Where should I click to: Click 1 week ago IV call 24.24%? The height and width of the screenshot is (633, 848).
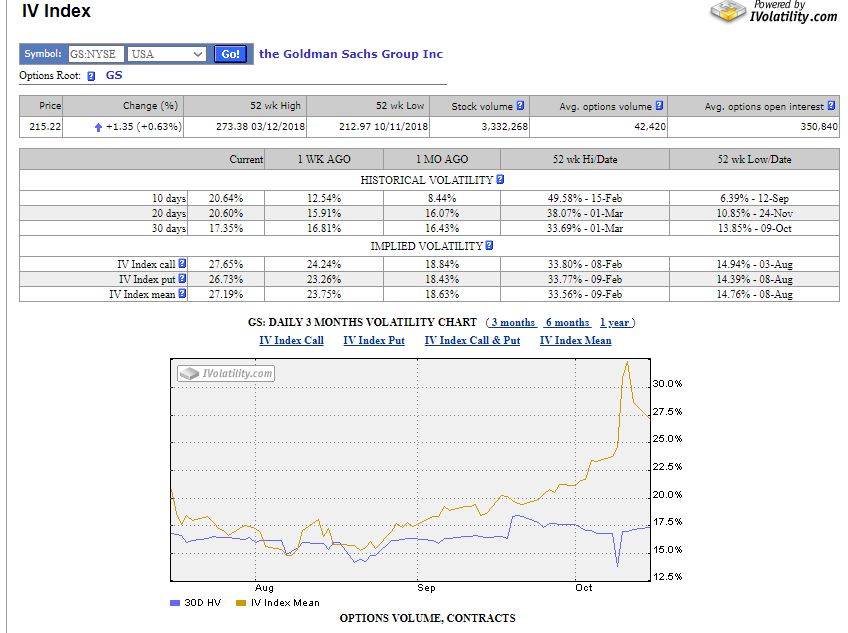click(x=324, y=264)
